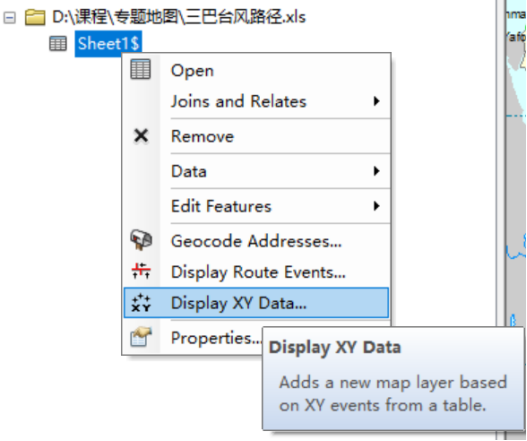527x441 pixels.
Task: Expand the Data submenu arrow
Action: 376,171
